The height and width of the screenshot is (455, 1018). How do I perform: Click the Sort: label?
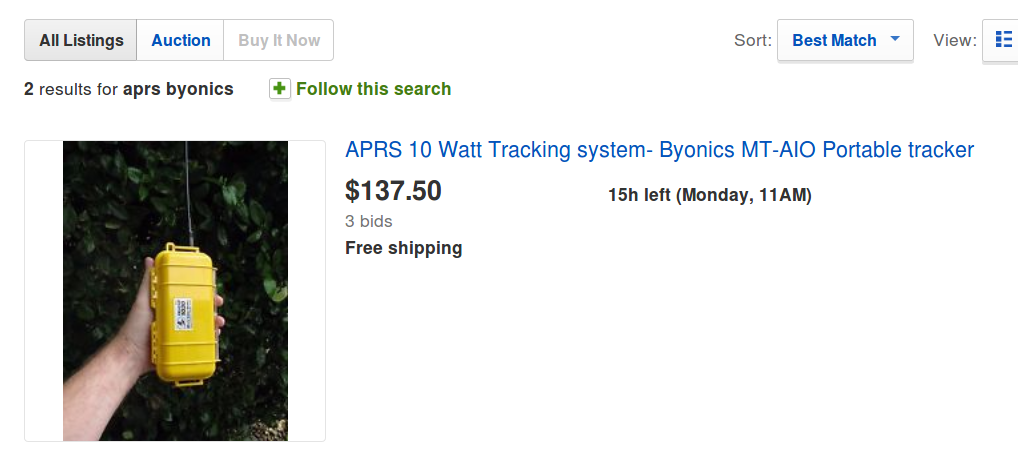point(753,41)
